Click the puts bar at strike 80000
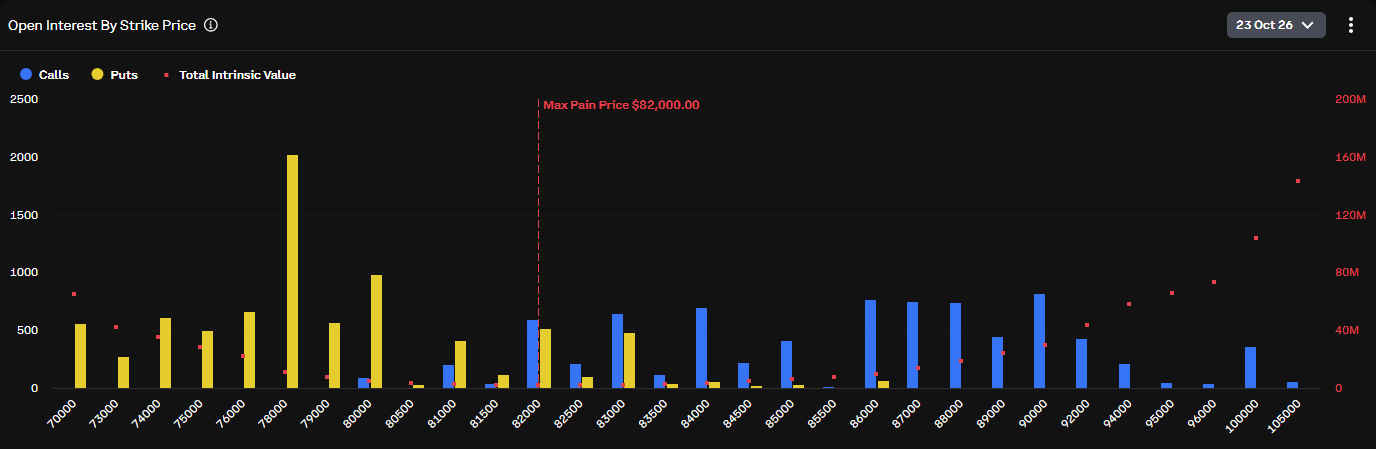Screen dimensions: 1376x449 (376, 331)
